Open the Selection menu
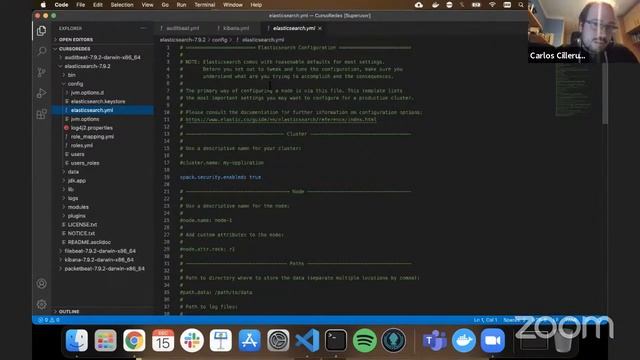Viewport: 640px width, 360px height. tap(122, 5)
